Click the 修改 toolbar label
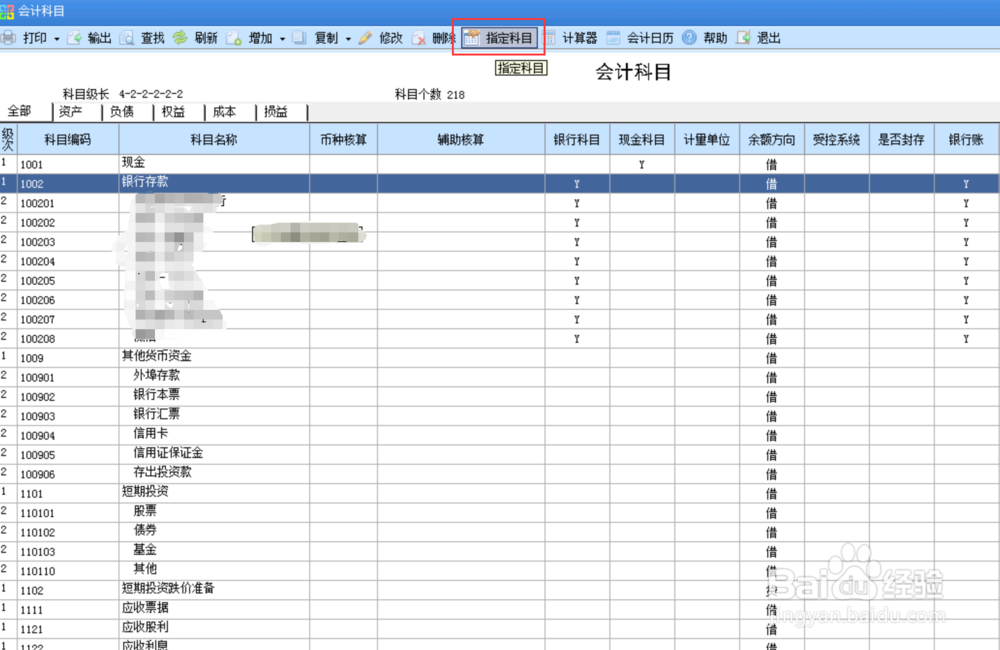 tap(391, 38)
